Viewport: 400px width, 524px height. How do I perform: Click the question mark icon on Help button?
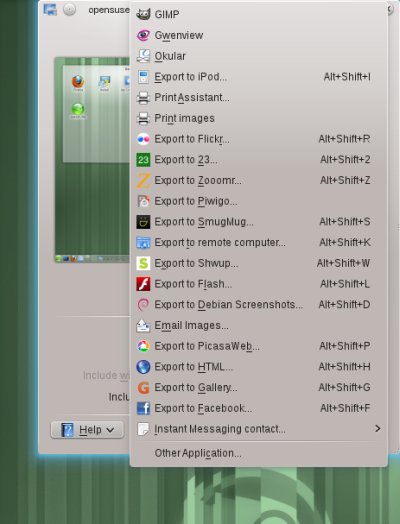click(67, 430)
